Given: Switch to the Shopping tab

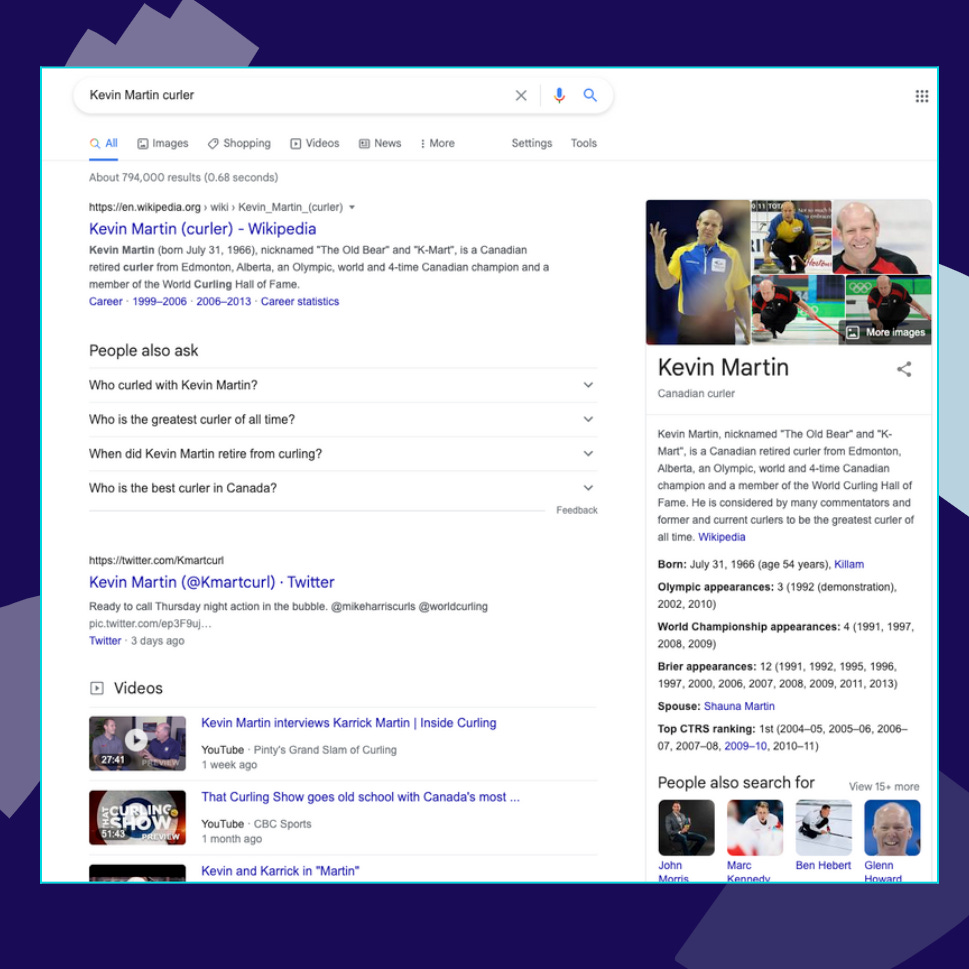Looking at the screenshot, I should point(239,143).
